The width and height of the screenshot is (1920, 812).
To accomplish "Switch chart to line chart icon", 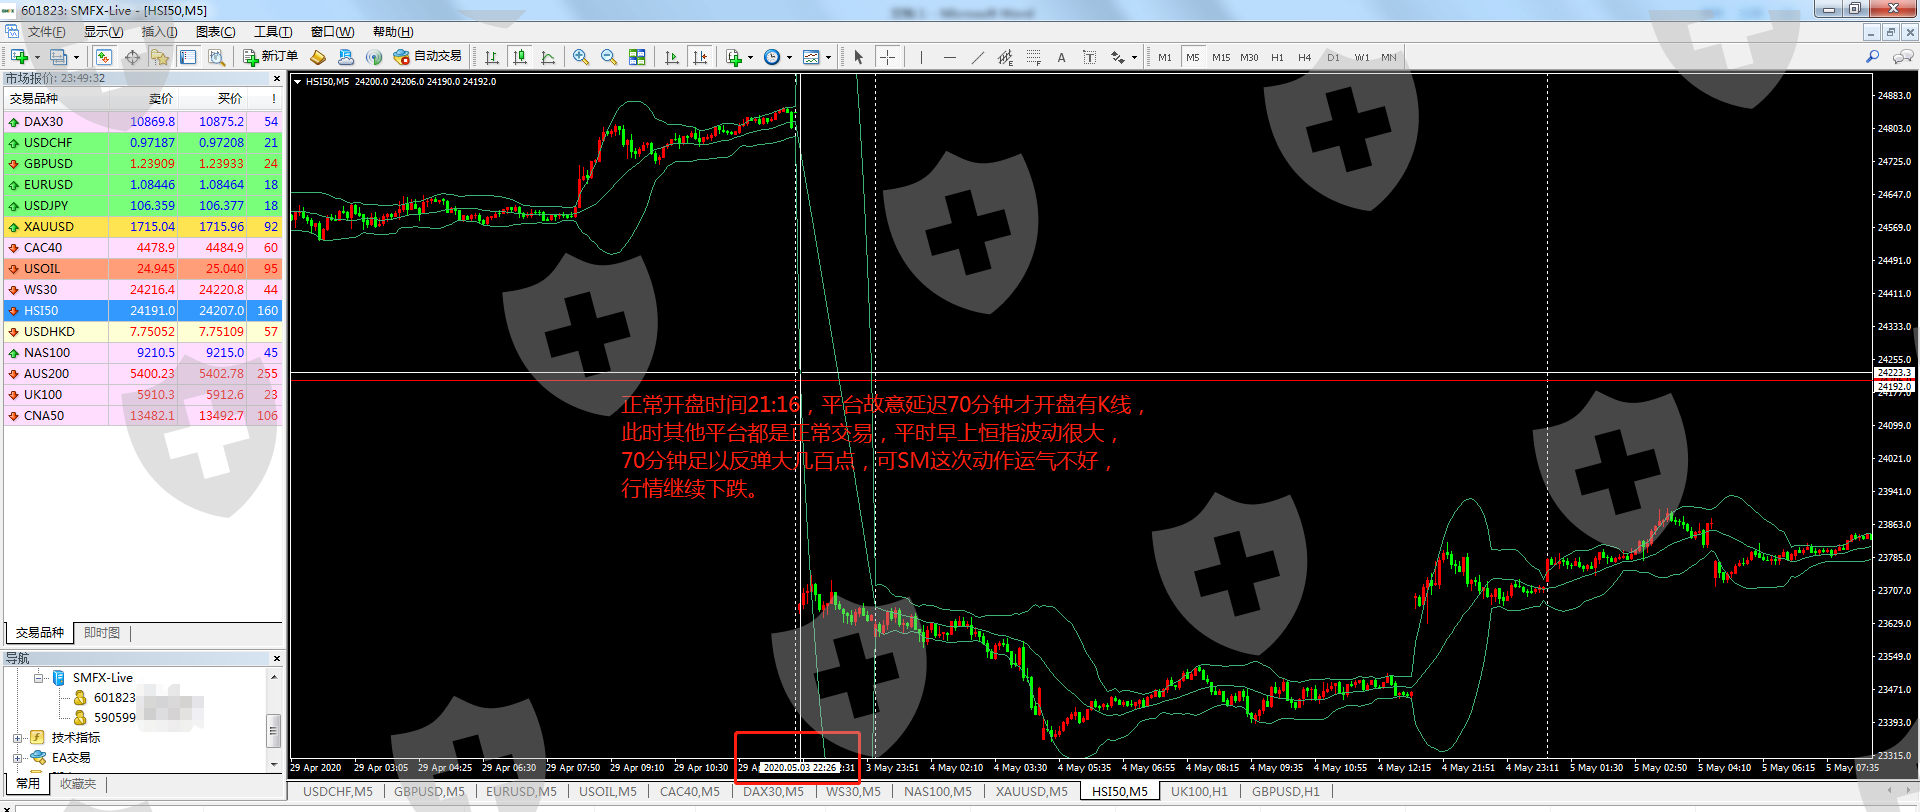I will pos(548,57).
